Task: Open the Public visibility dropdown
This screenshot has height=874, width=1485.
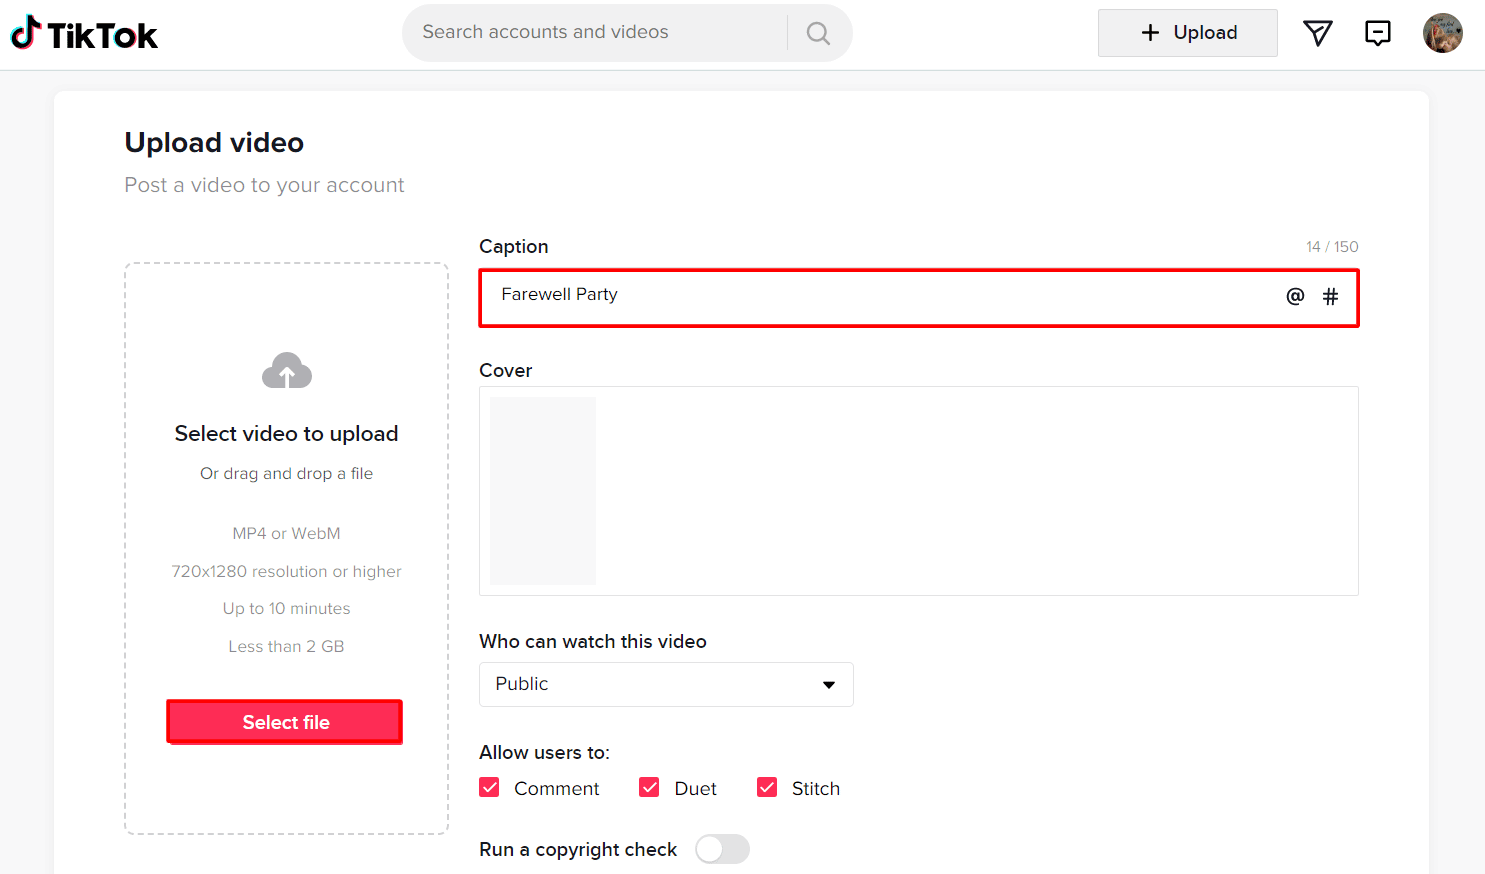Action: (x=666, y=684)
